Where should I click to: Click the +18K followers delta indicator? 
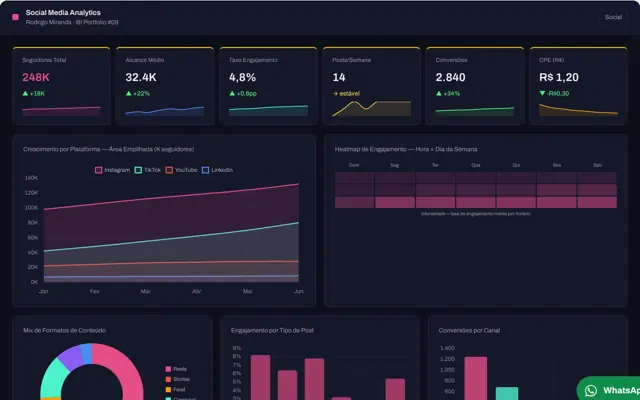33,93
